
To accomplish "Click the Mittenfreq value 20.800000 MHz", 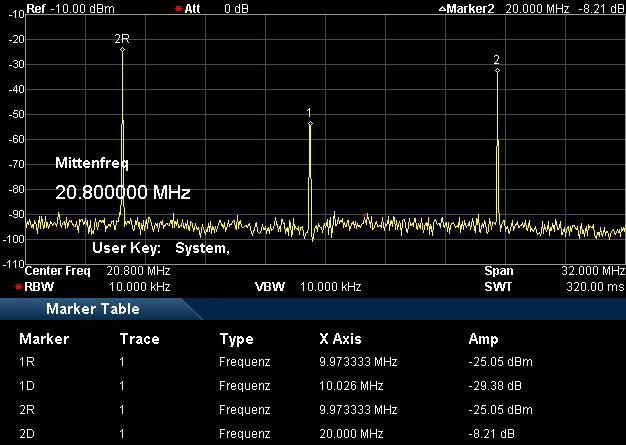I will (x=122, y=192).
